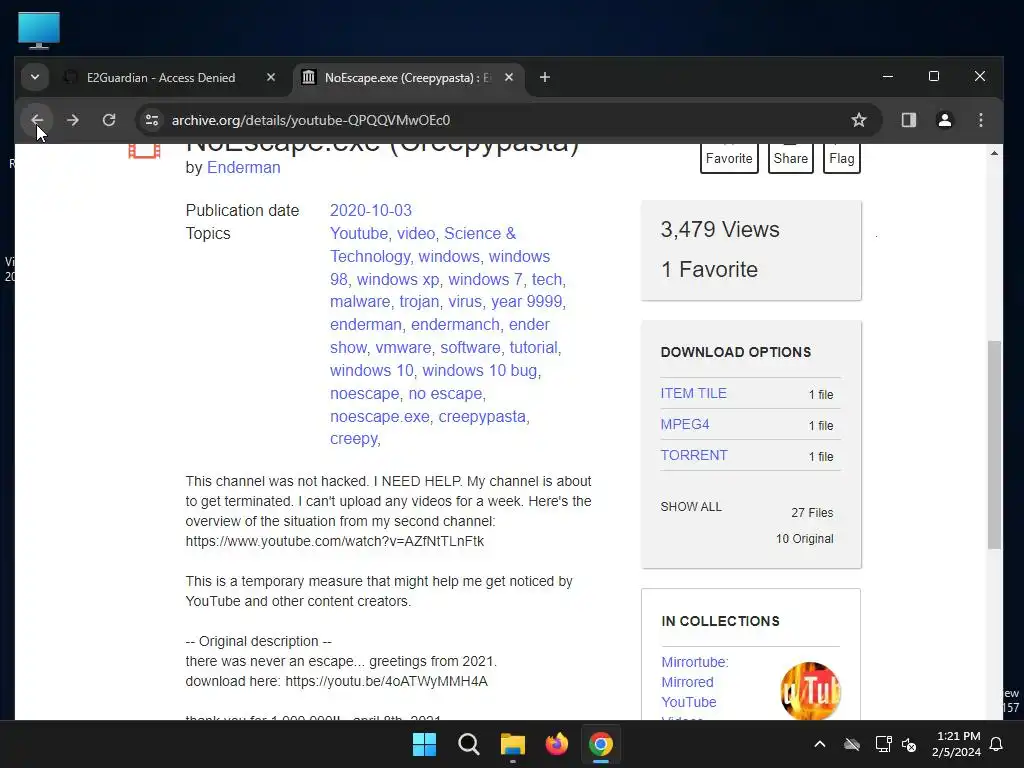Screen dimensions: 1024x768
Task: Click the 27 Files text
Action: tap(812, 513)
